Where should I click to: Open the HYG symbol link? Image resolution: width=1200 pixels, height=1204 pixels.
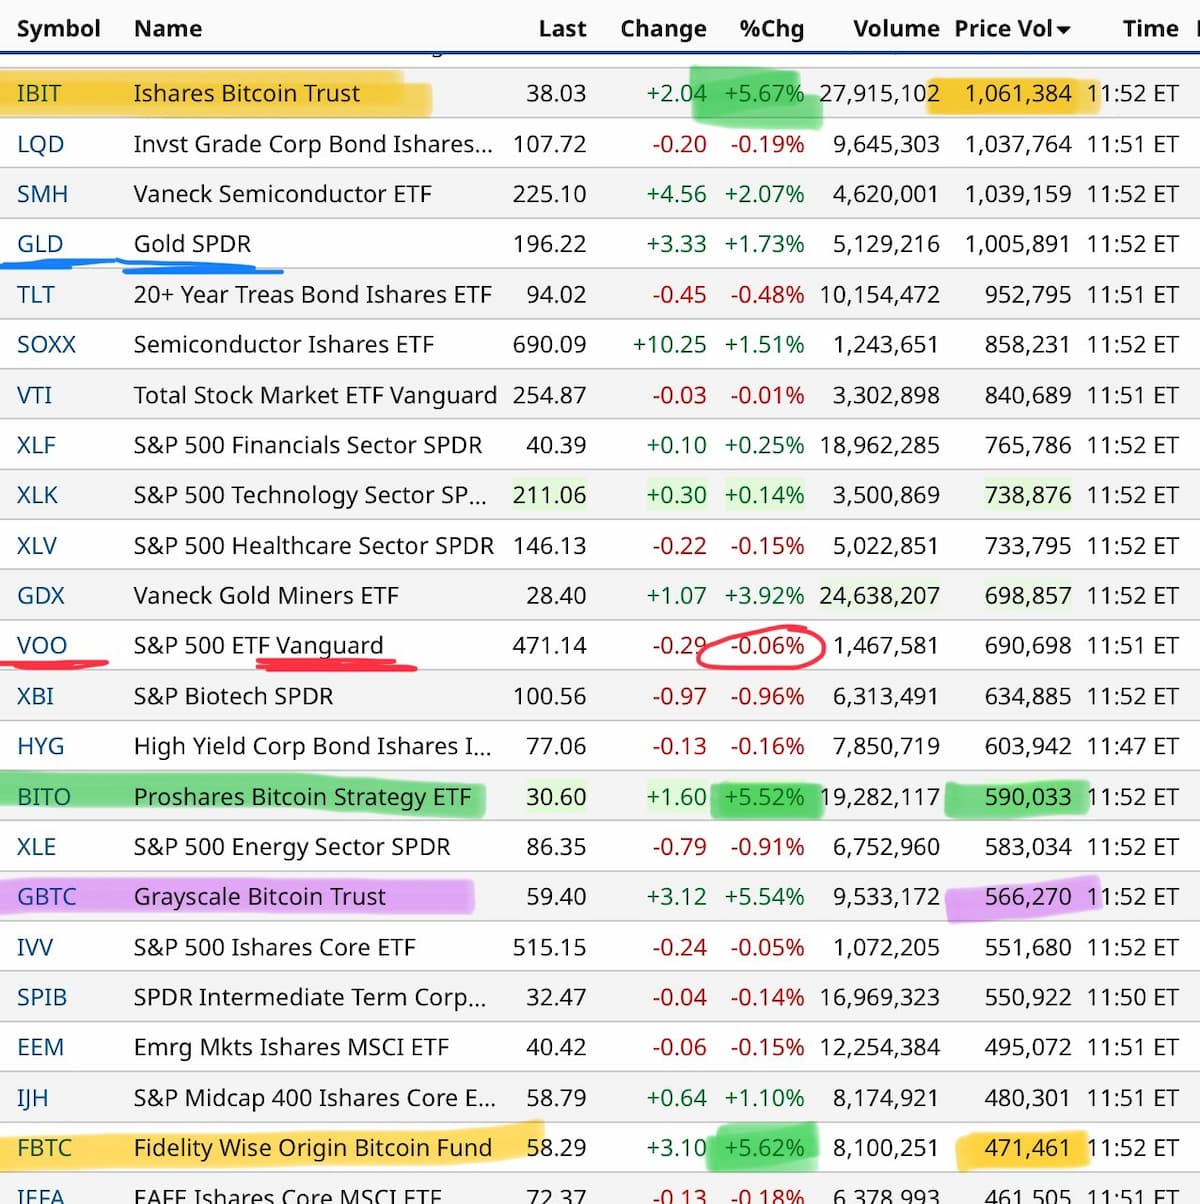[x=40, y=746]
